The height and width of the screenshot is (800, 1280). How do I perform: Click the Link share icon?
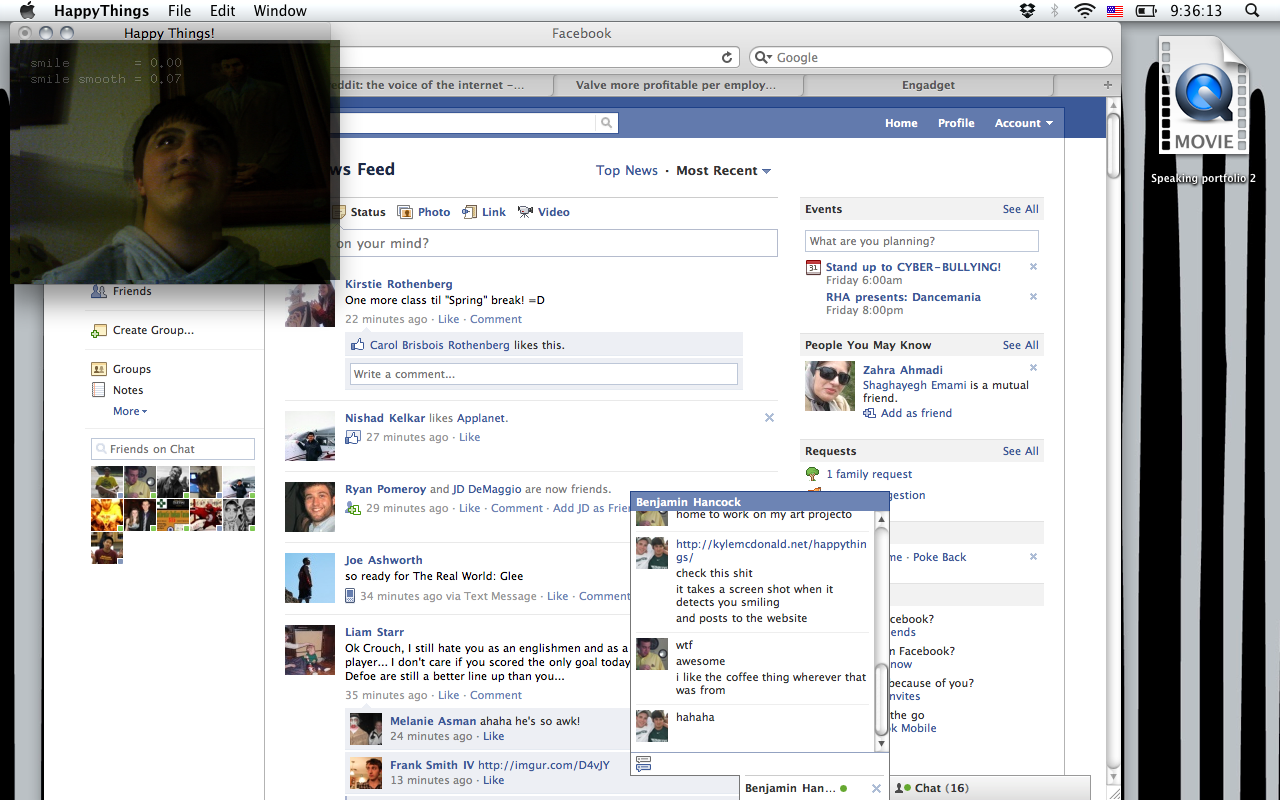click(x=469, y=212)
